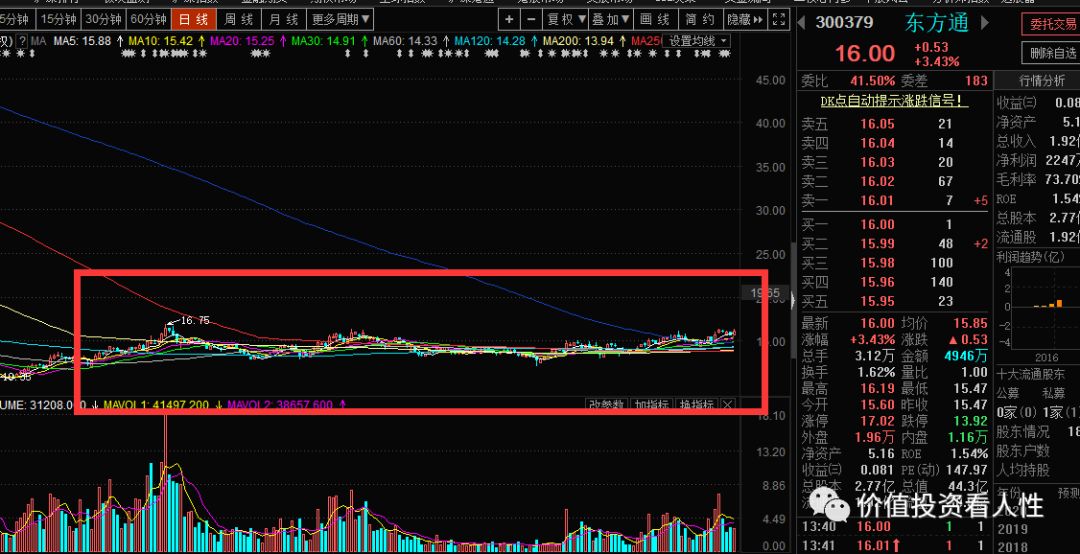Viewport: 1080px width, 554px height.
Task: Click the 16.75 high price marker
Action: tap(195, 320)
